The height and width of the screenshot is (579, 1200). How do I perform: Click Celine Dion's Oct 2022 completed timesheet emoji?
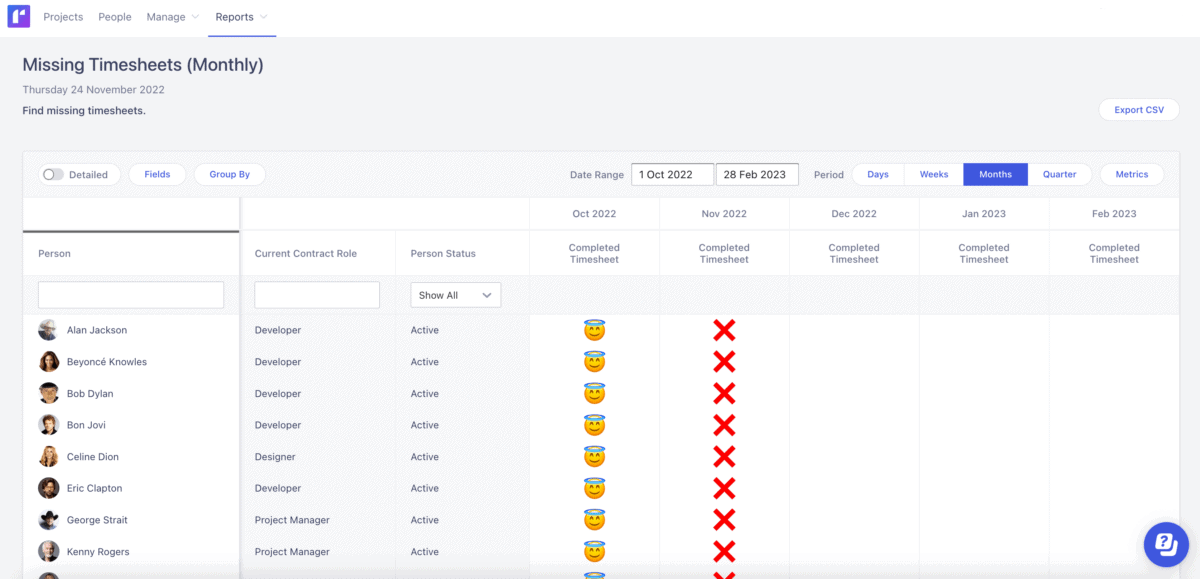coord(594,456)
